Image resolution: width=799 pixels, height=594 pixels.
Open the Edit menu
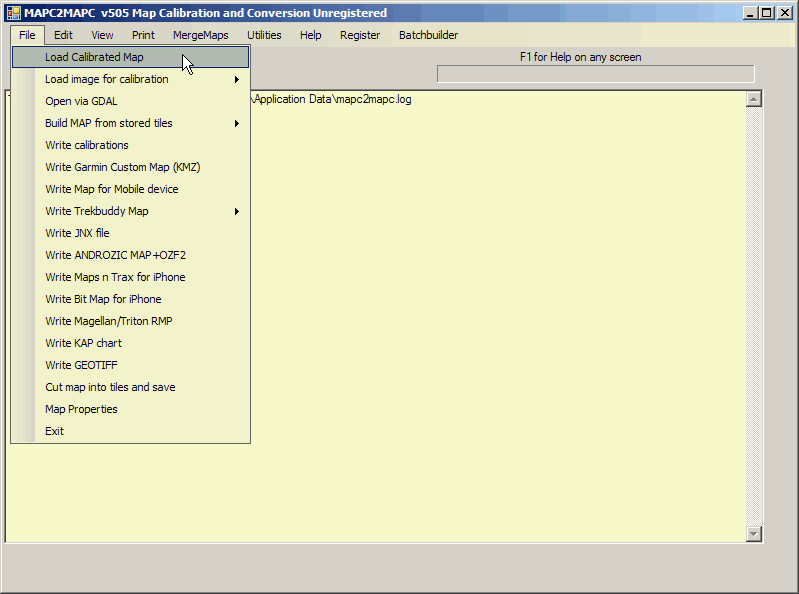63,35
